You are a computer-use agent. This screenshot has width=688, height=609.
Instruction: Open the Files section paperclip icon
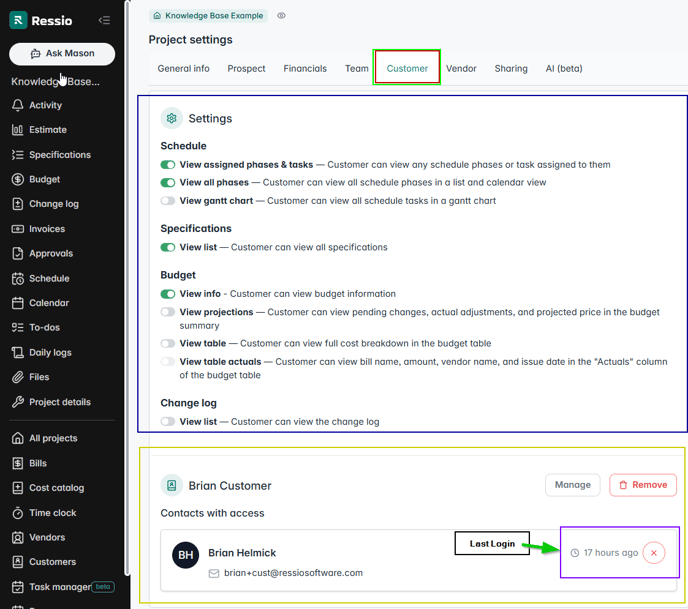(x=18, y=377)
